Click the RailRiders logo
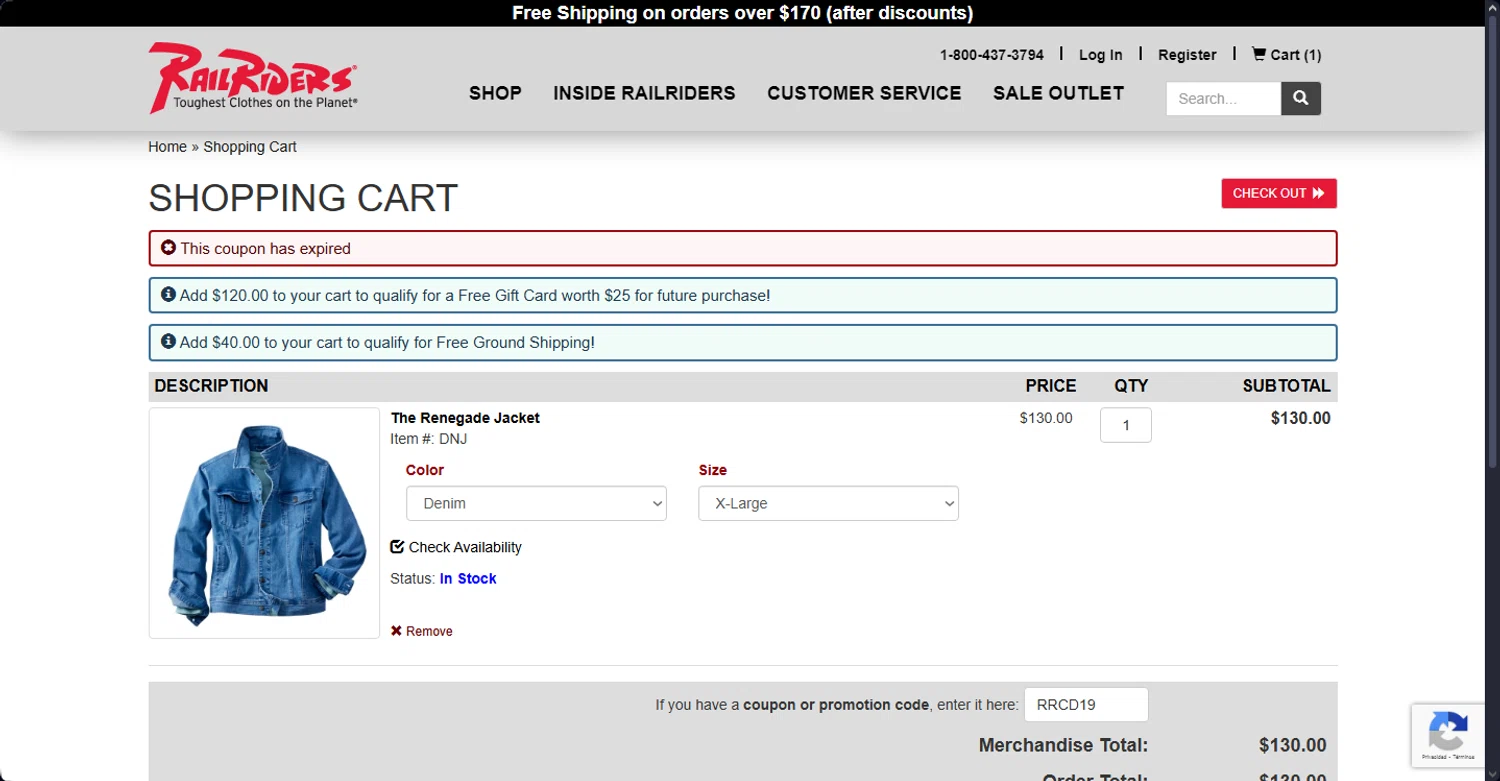 click(x=253, y=78)
